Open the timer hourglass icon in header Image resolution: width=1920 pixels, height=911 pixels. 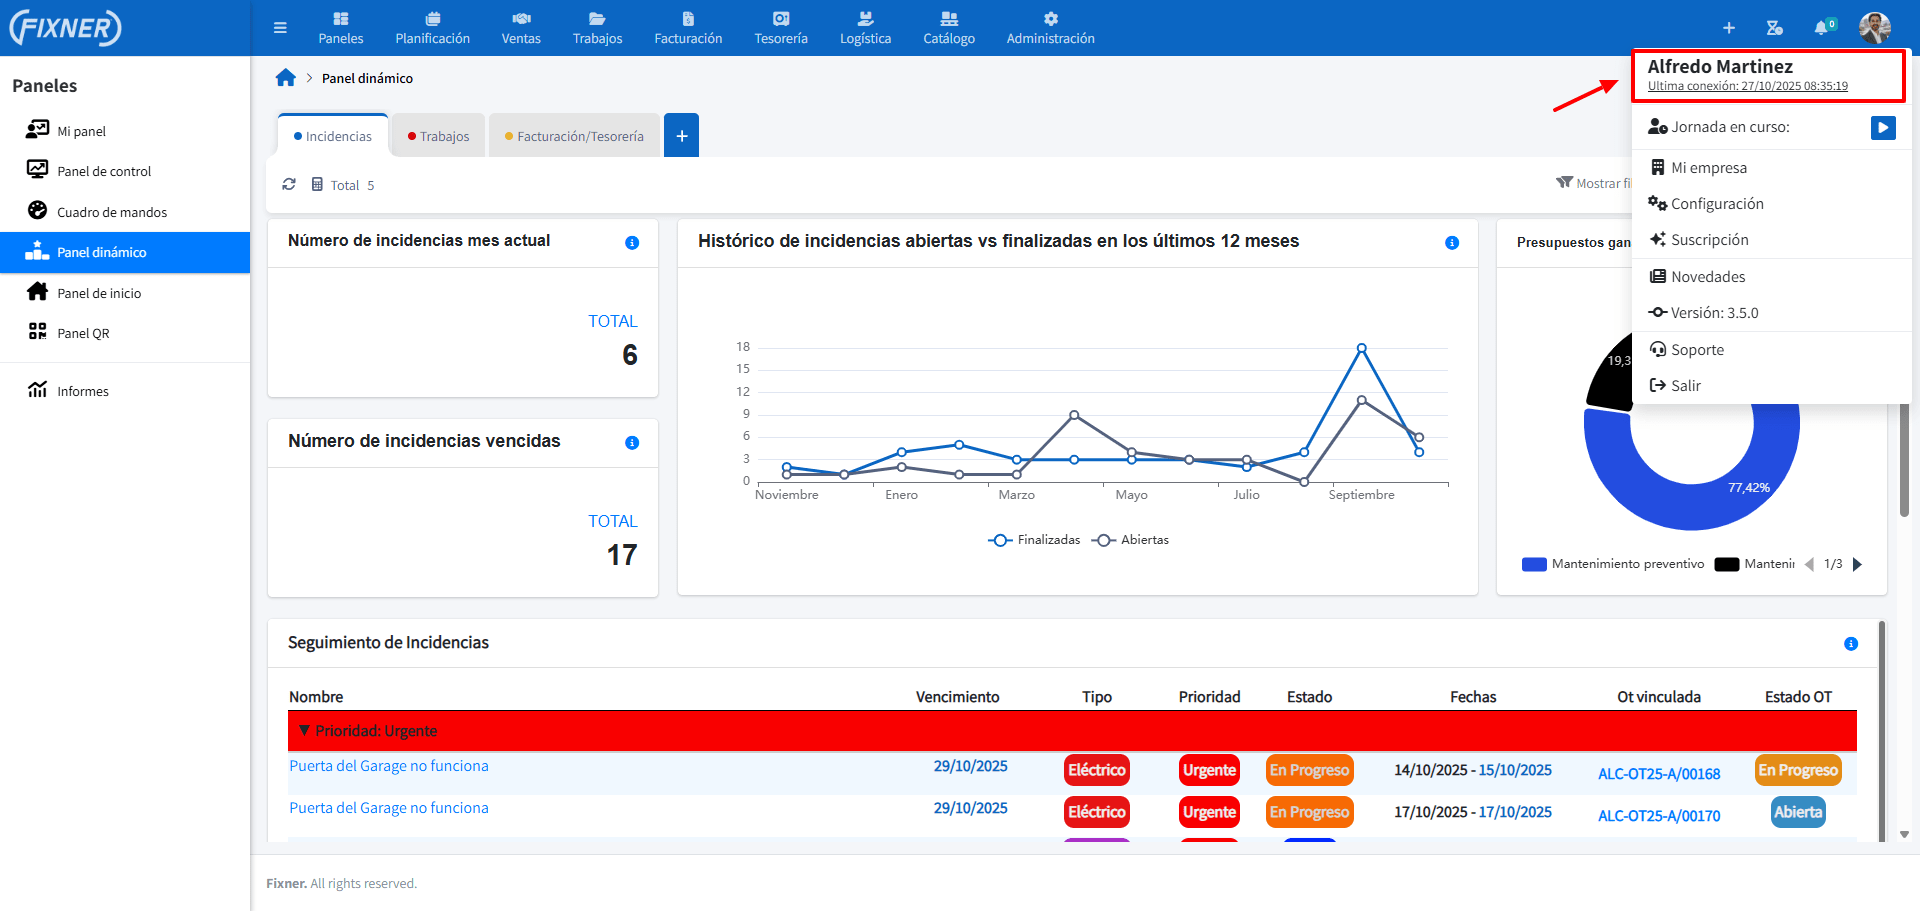tap(1774, 28)
